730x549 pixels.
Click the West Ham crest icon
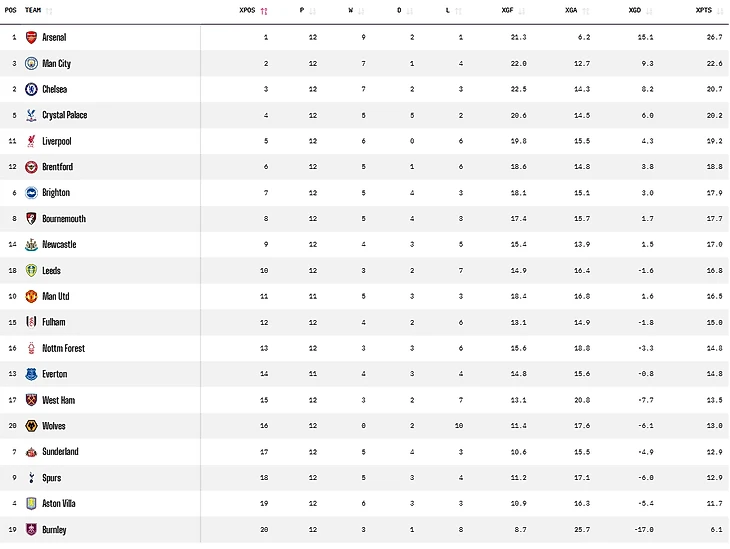point(31,400)
